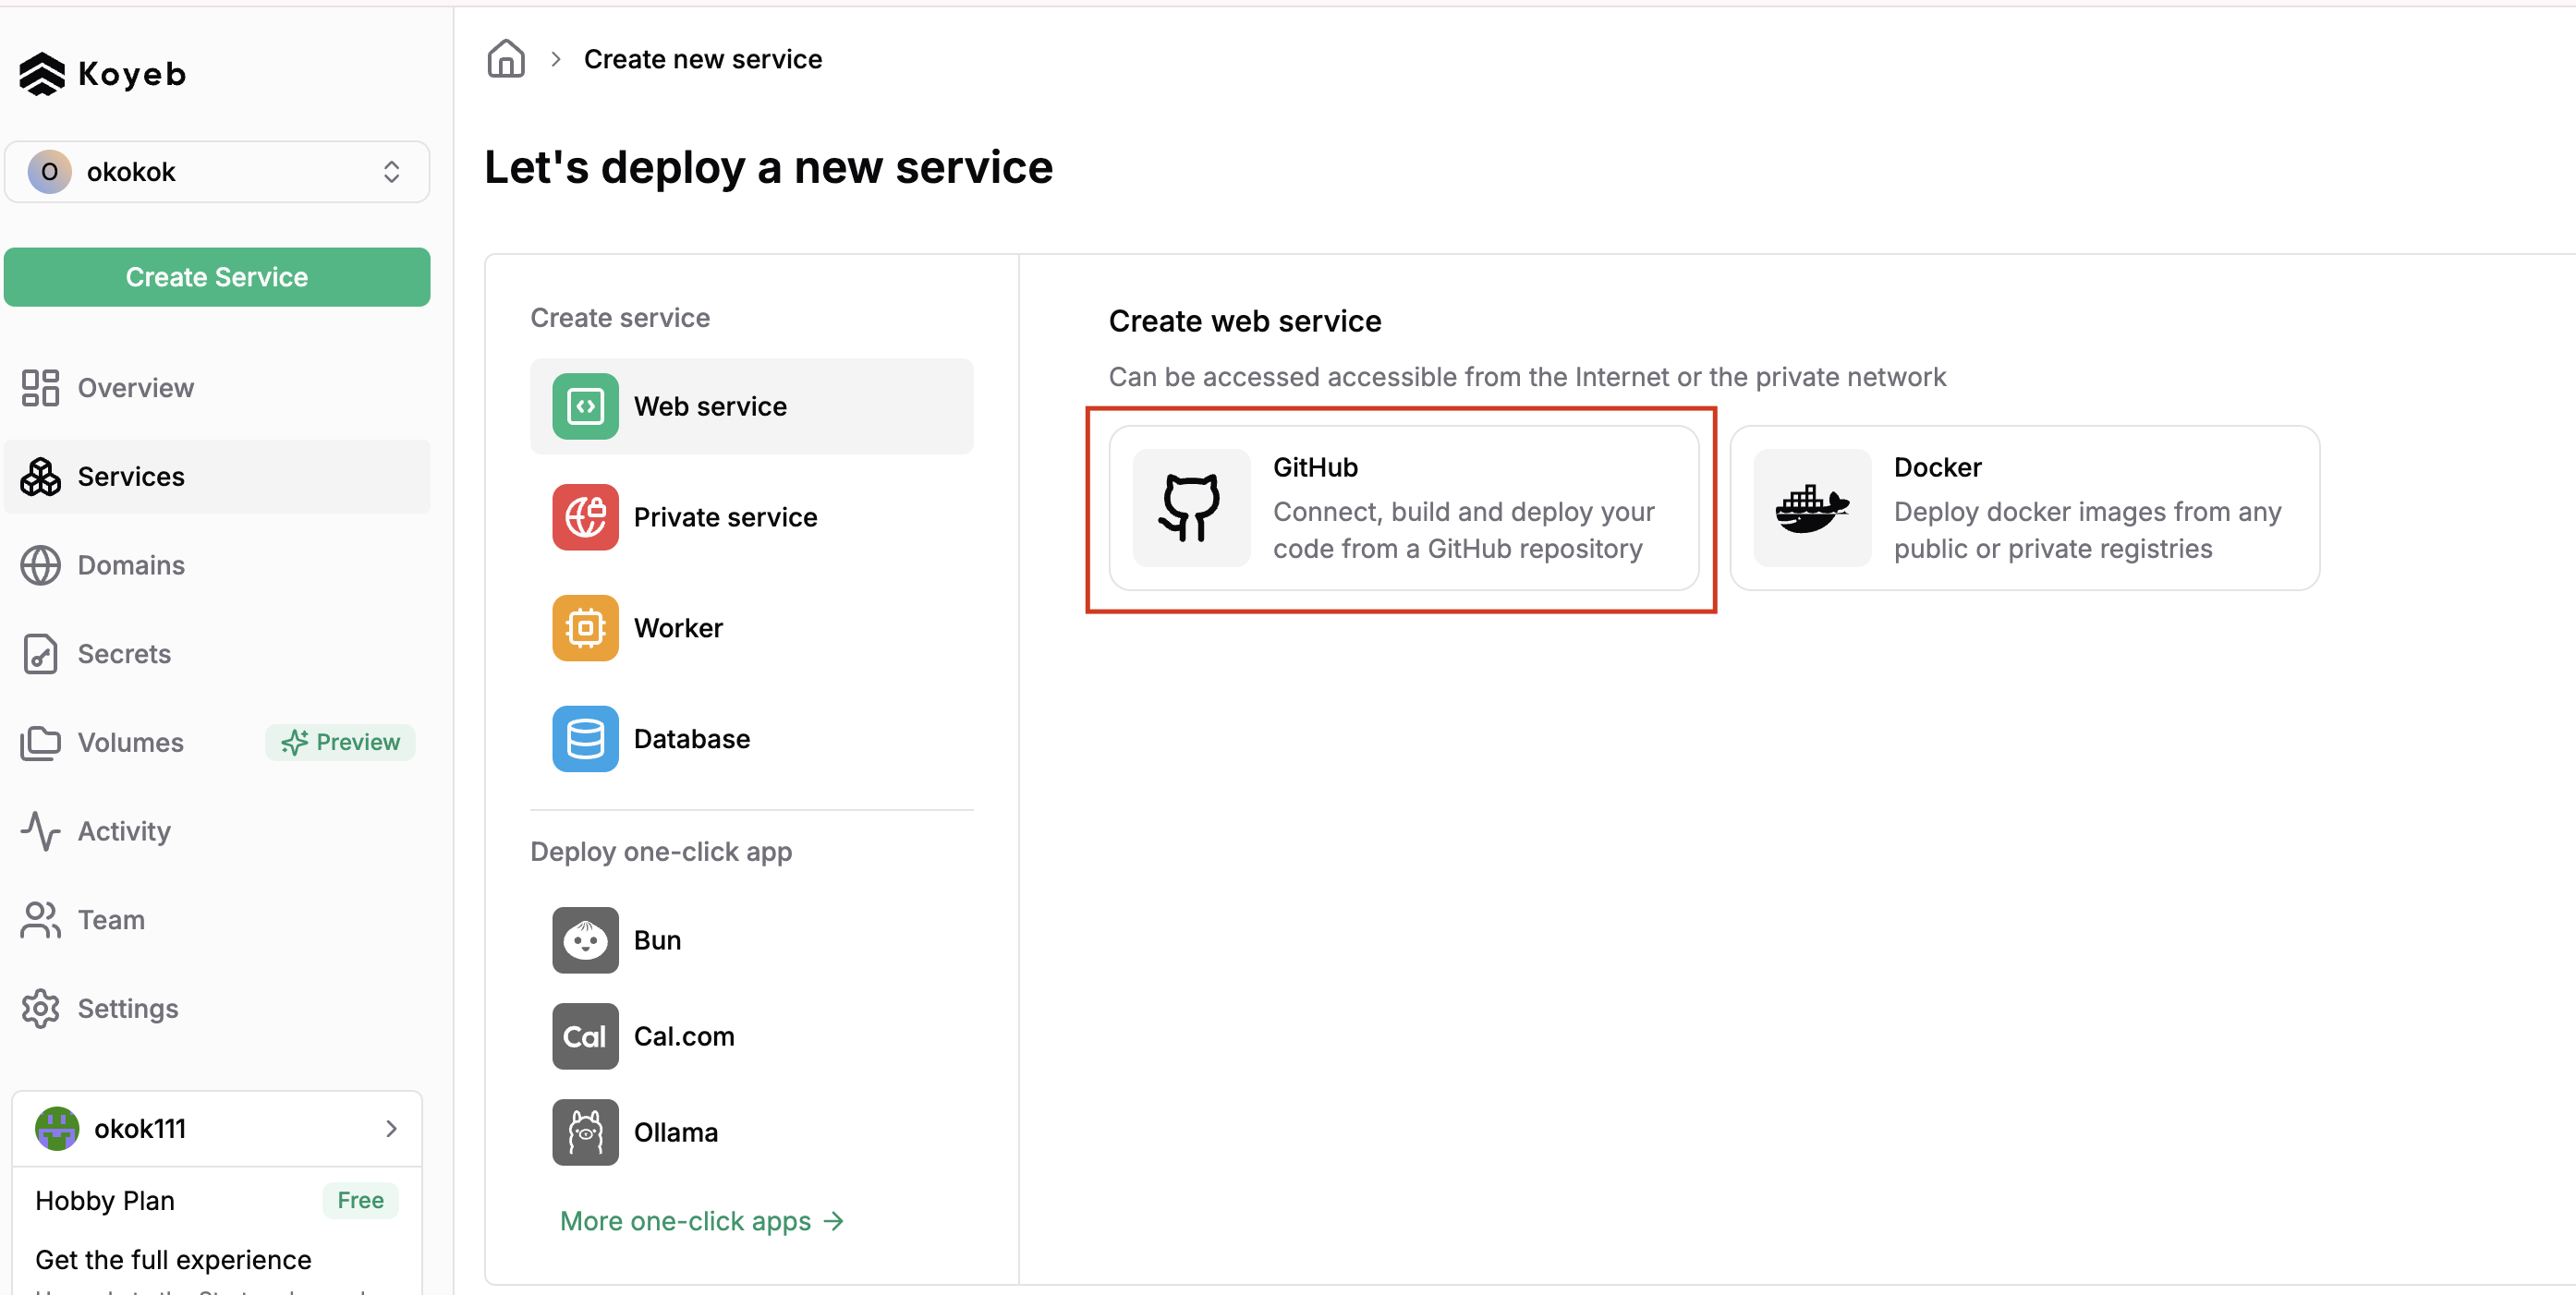Screen dimensions: 2576x1295
Task: Select the Private service globe icon
Action: point(585,517)
